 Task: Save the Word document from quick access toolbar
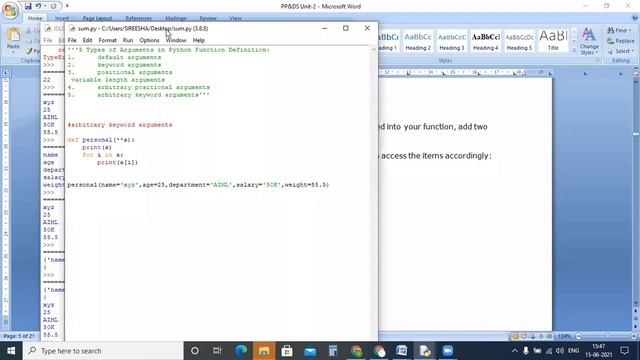pos(28,6)
